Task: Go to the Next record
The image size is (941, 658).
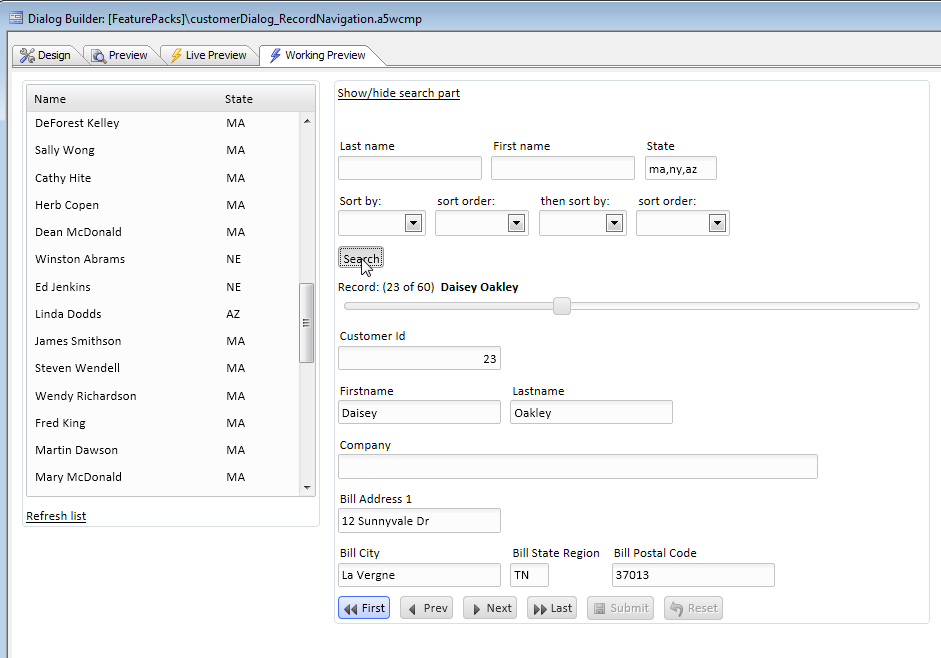Action: tap(490, 608)
